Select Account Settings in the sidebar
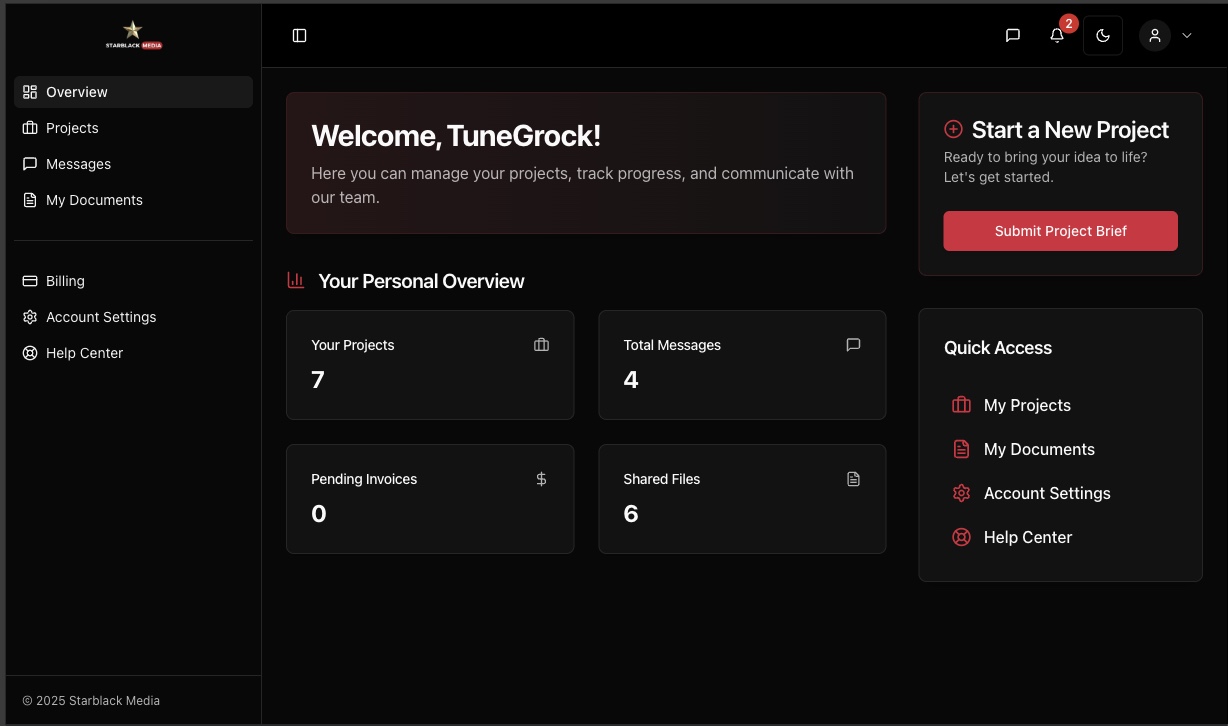Screen dimensions: 1228x726 pyautogui.click(x=101, y=316)
